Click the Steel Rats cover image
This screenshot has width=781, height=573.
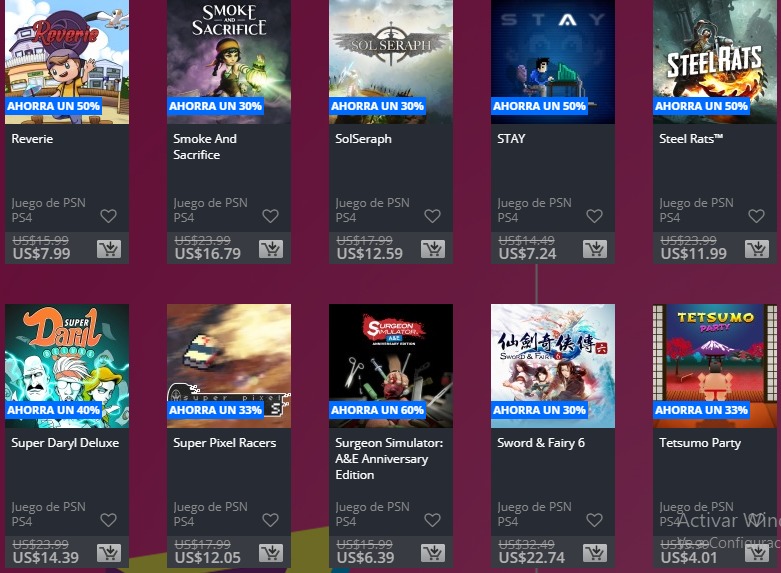[x=714, y=62]
